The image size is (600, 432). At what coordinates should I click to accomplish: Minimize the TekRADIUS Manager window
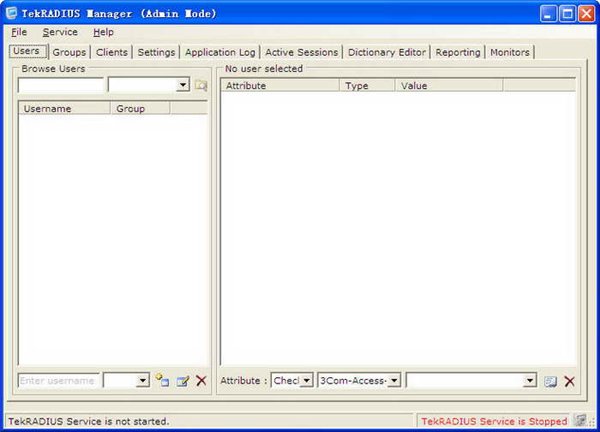click(548, 14)
